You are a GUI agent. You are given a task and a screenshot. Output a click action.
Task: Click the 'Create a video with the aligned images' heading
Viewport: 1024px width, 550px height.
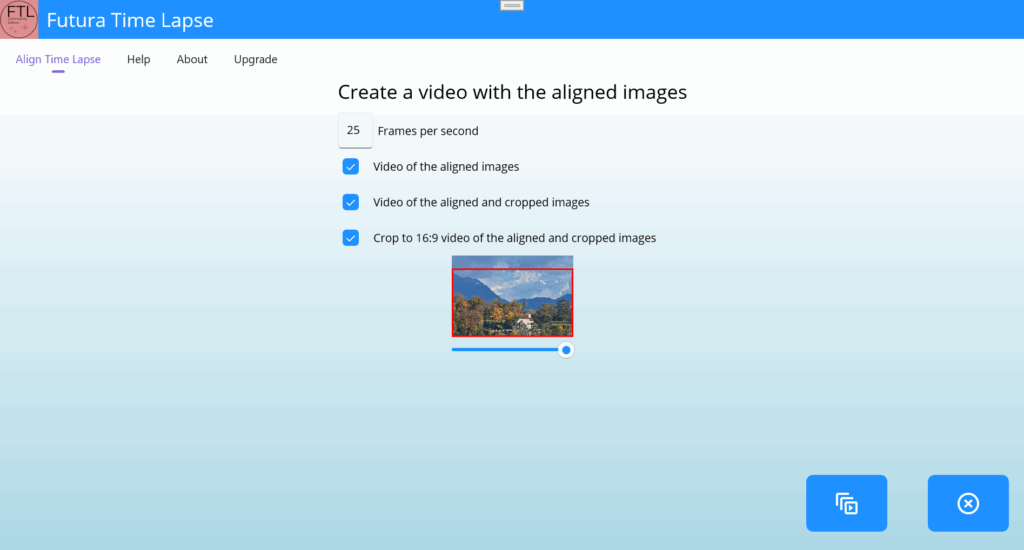pyautogui.click(x=512, y=93)
